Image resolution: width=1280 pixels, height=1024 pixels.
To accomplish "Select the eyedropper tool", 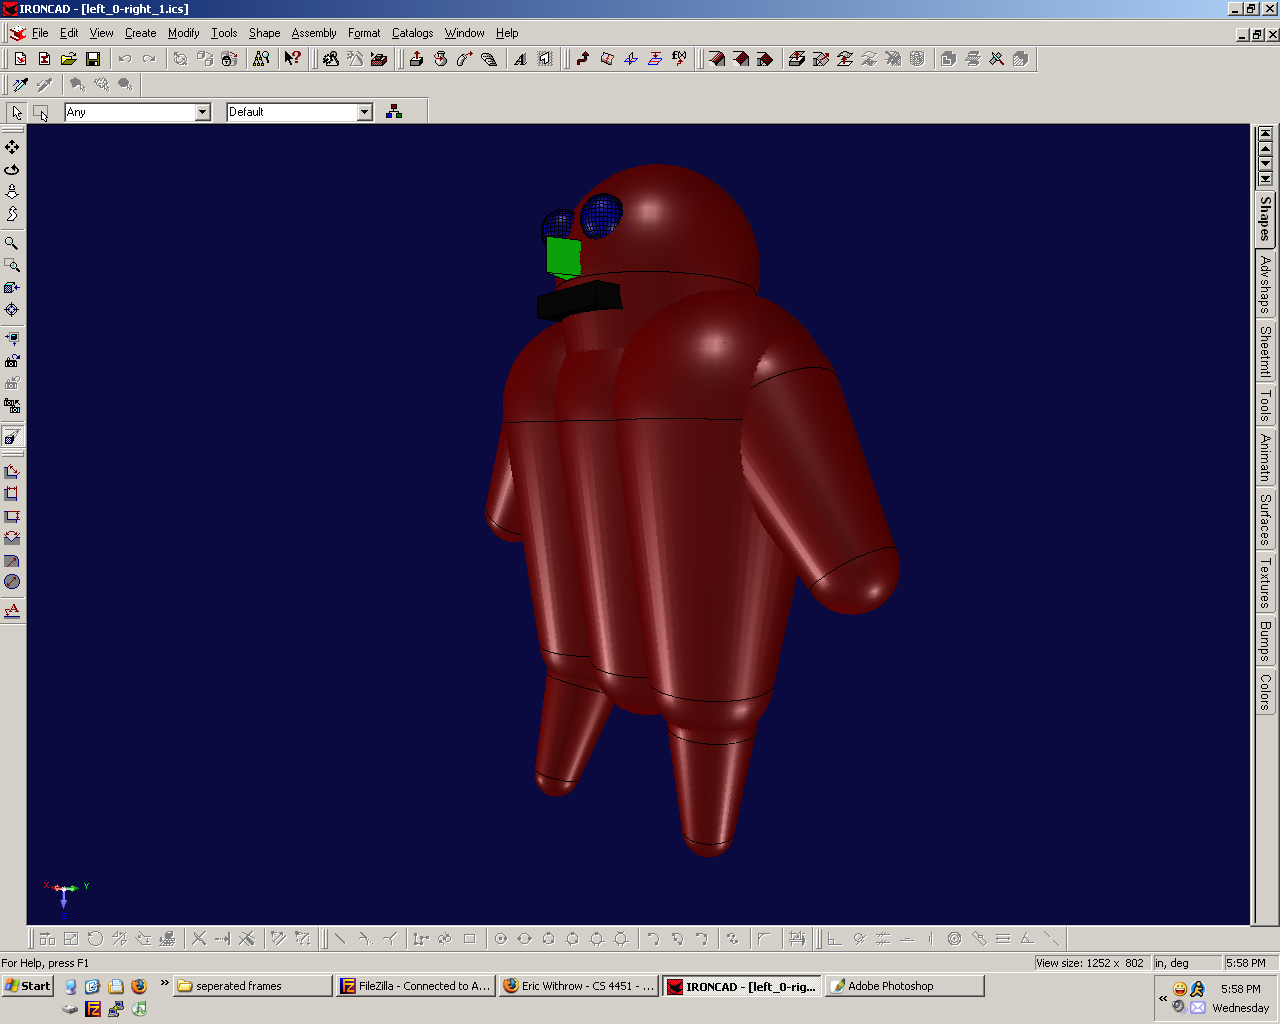I will [x=20, y=85].
